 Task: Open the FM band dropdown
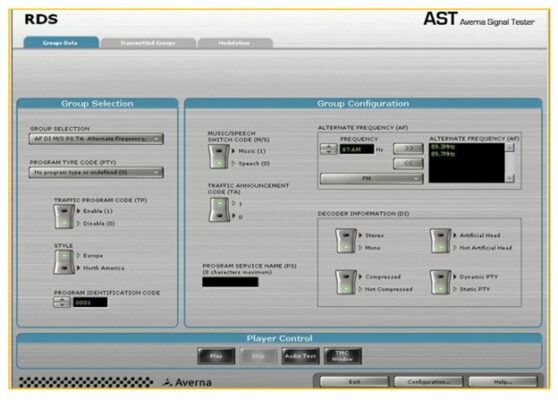click(x=372, y=179)
